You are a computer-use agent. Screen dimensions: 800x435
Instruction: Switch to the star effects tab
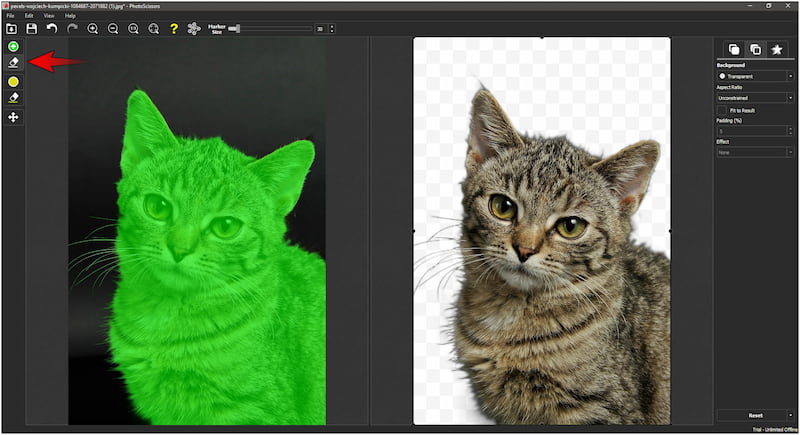point(777,49)
